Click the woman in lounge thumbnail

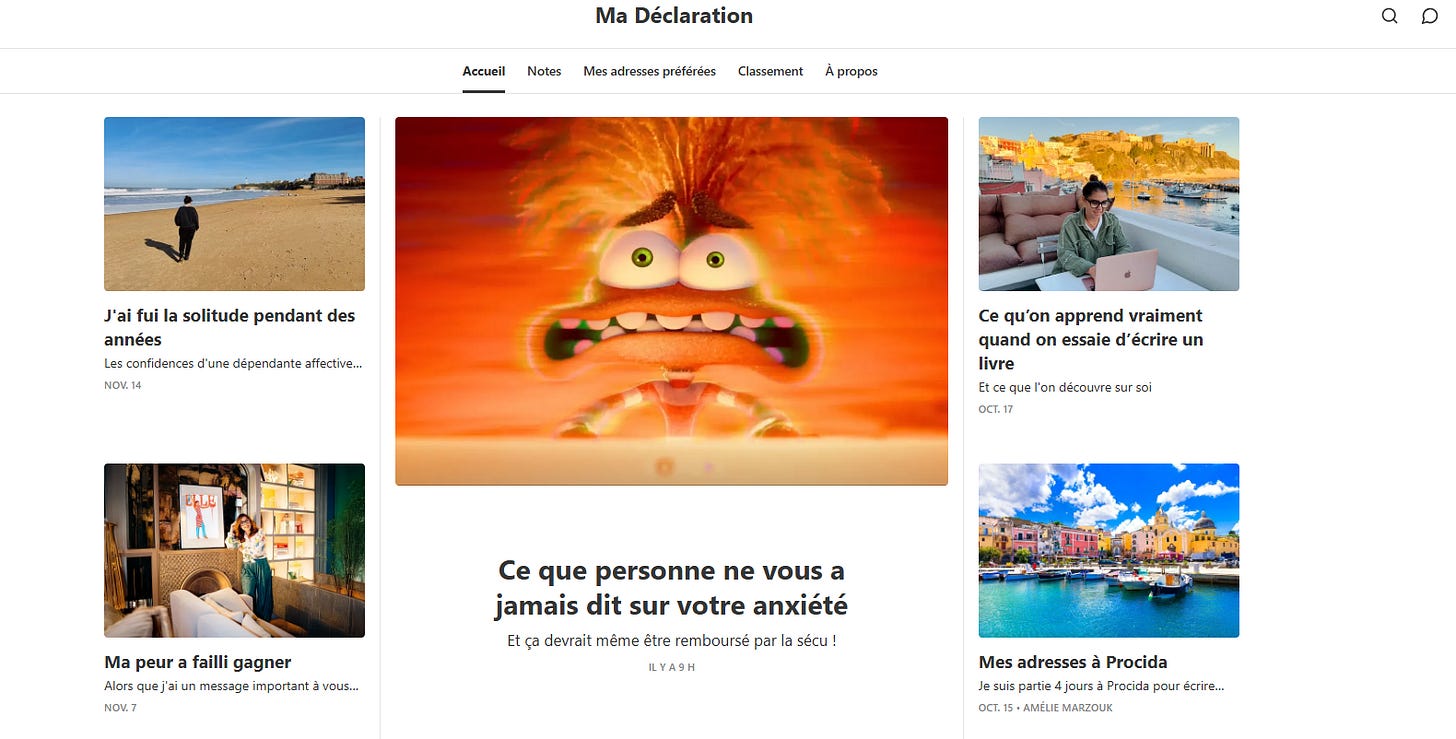tap(234, 550)
